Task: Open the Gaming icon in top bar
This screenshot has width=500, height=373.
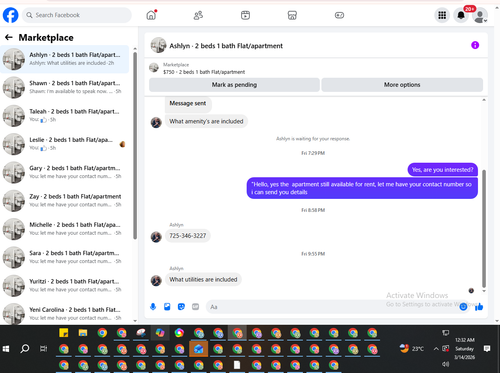Action: point(339,15)
